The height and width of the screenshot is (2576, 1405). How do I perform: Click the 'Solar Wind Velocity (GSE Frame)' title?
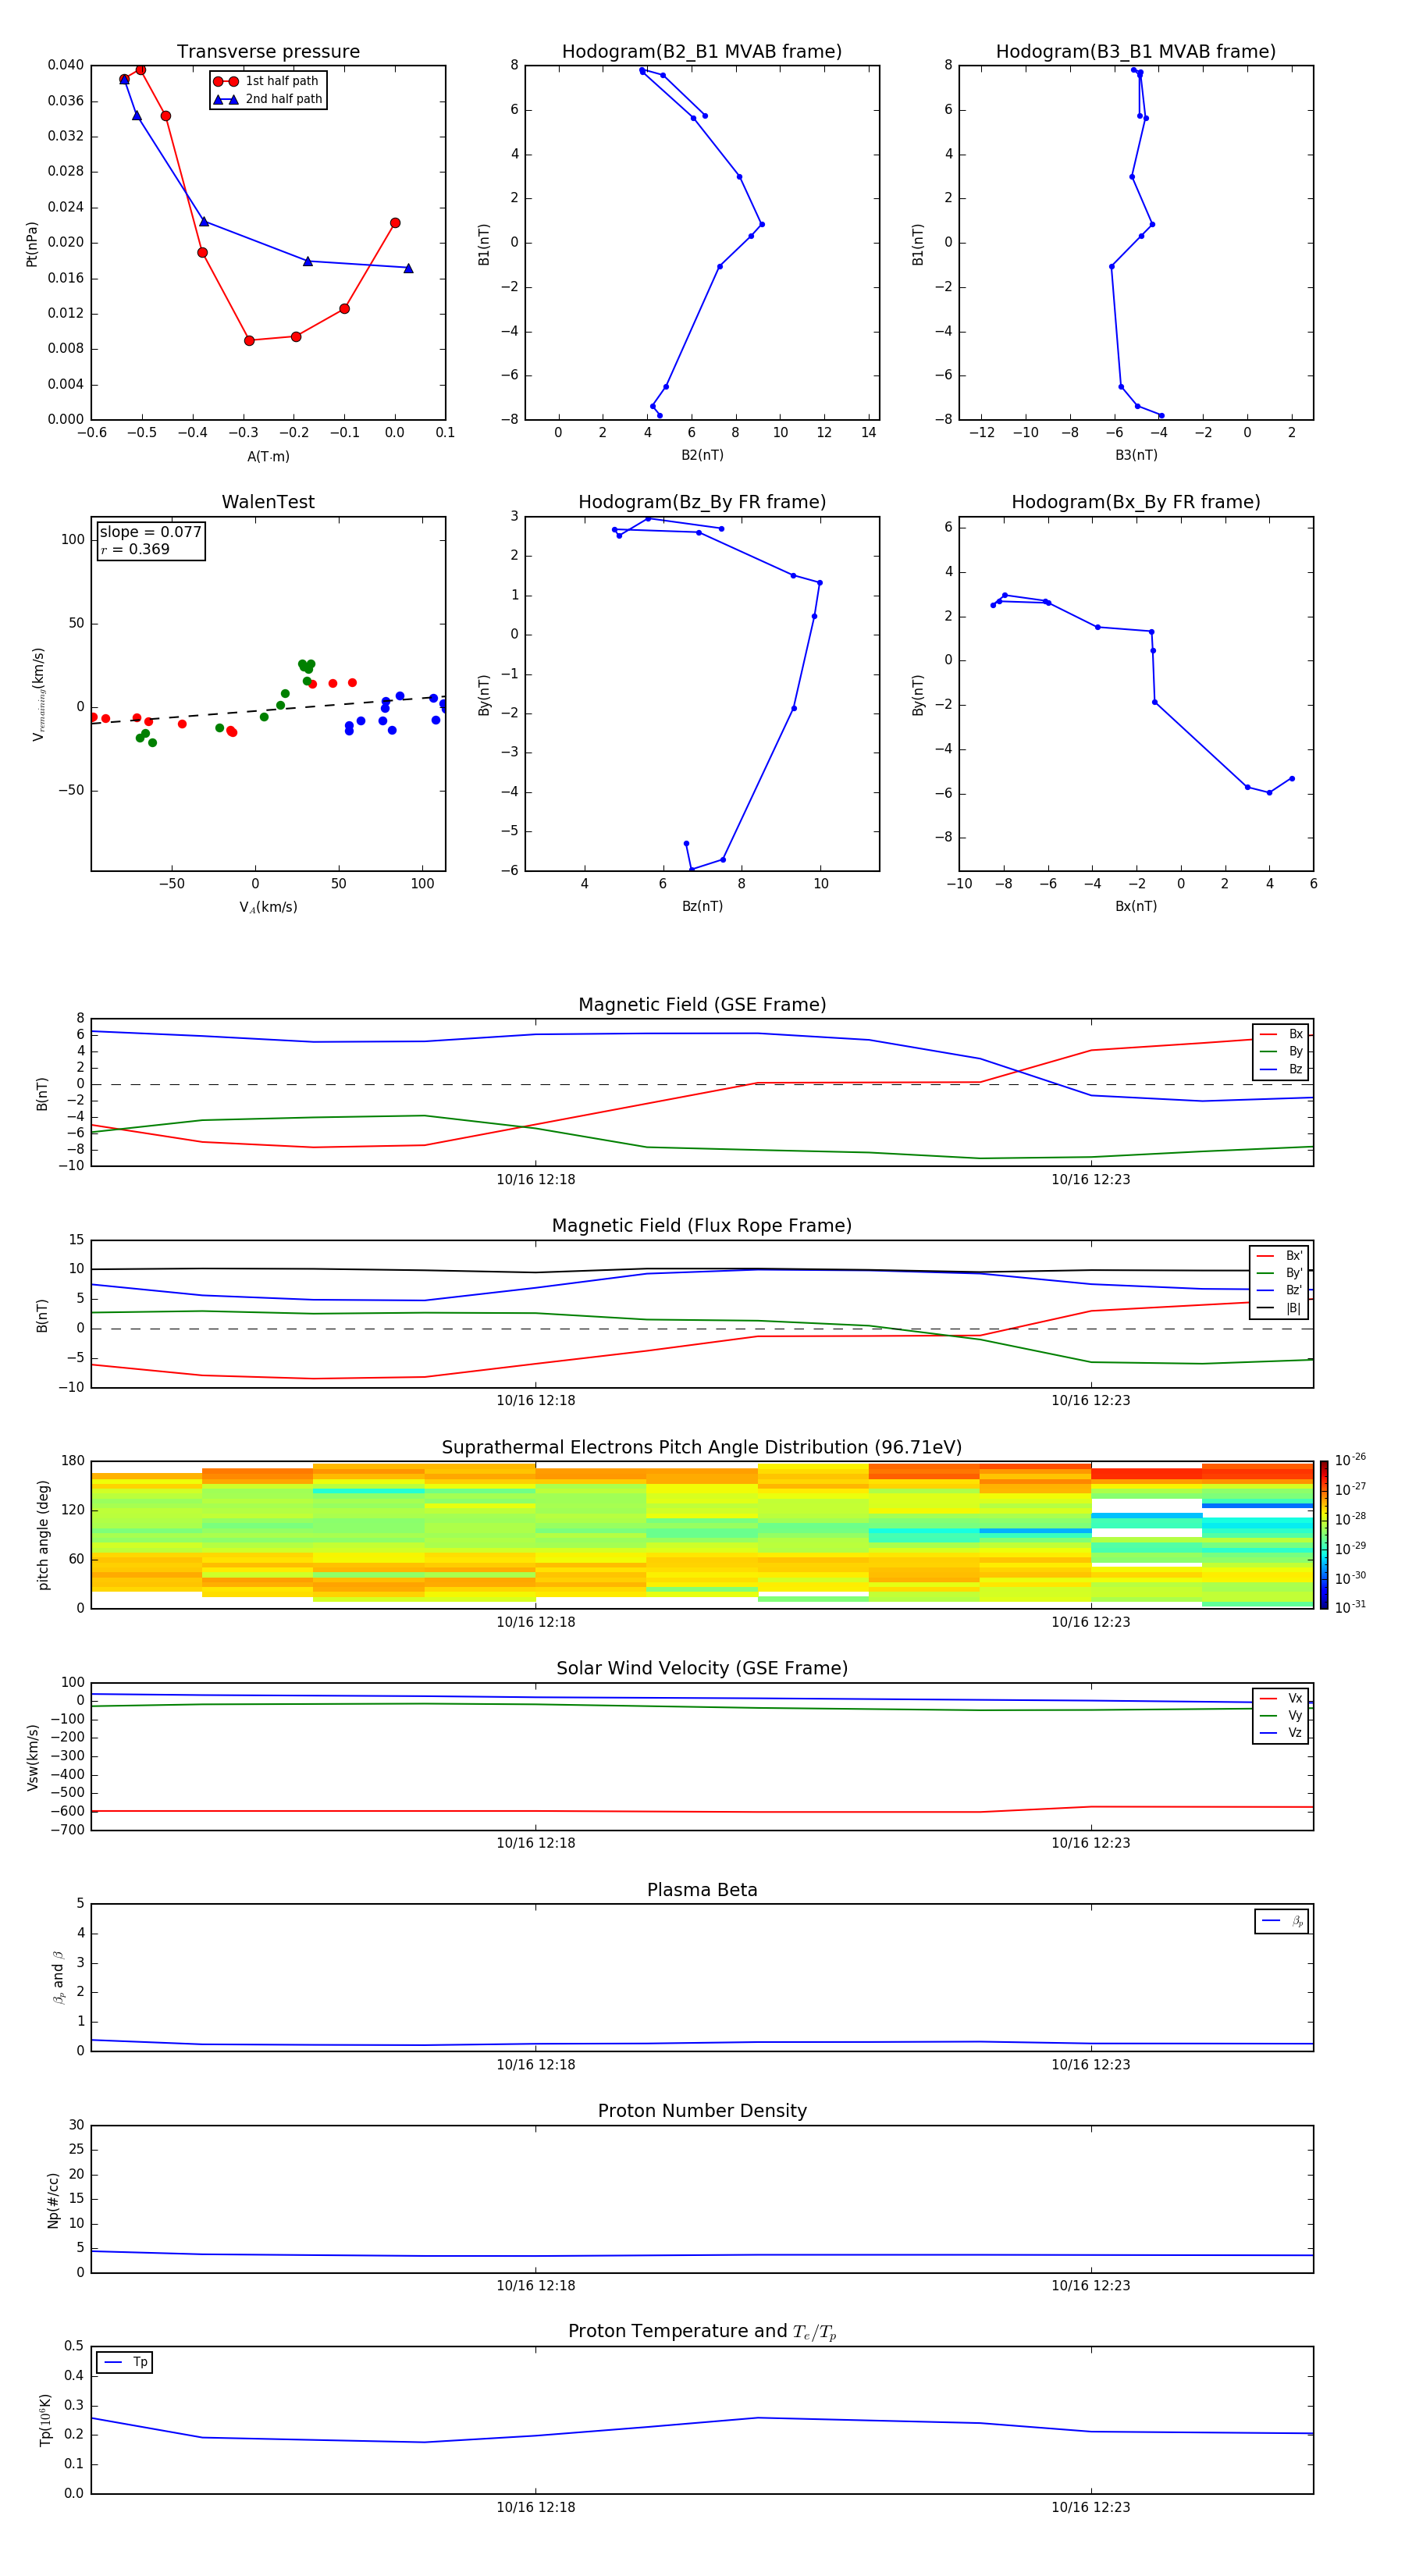(702, 1668)
